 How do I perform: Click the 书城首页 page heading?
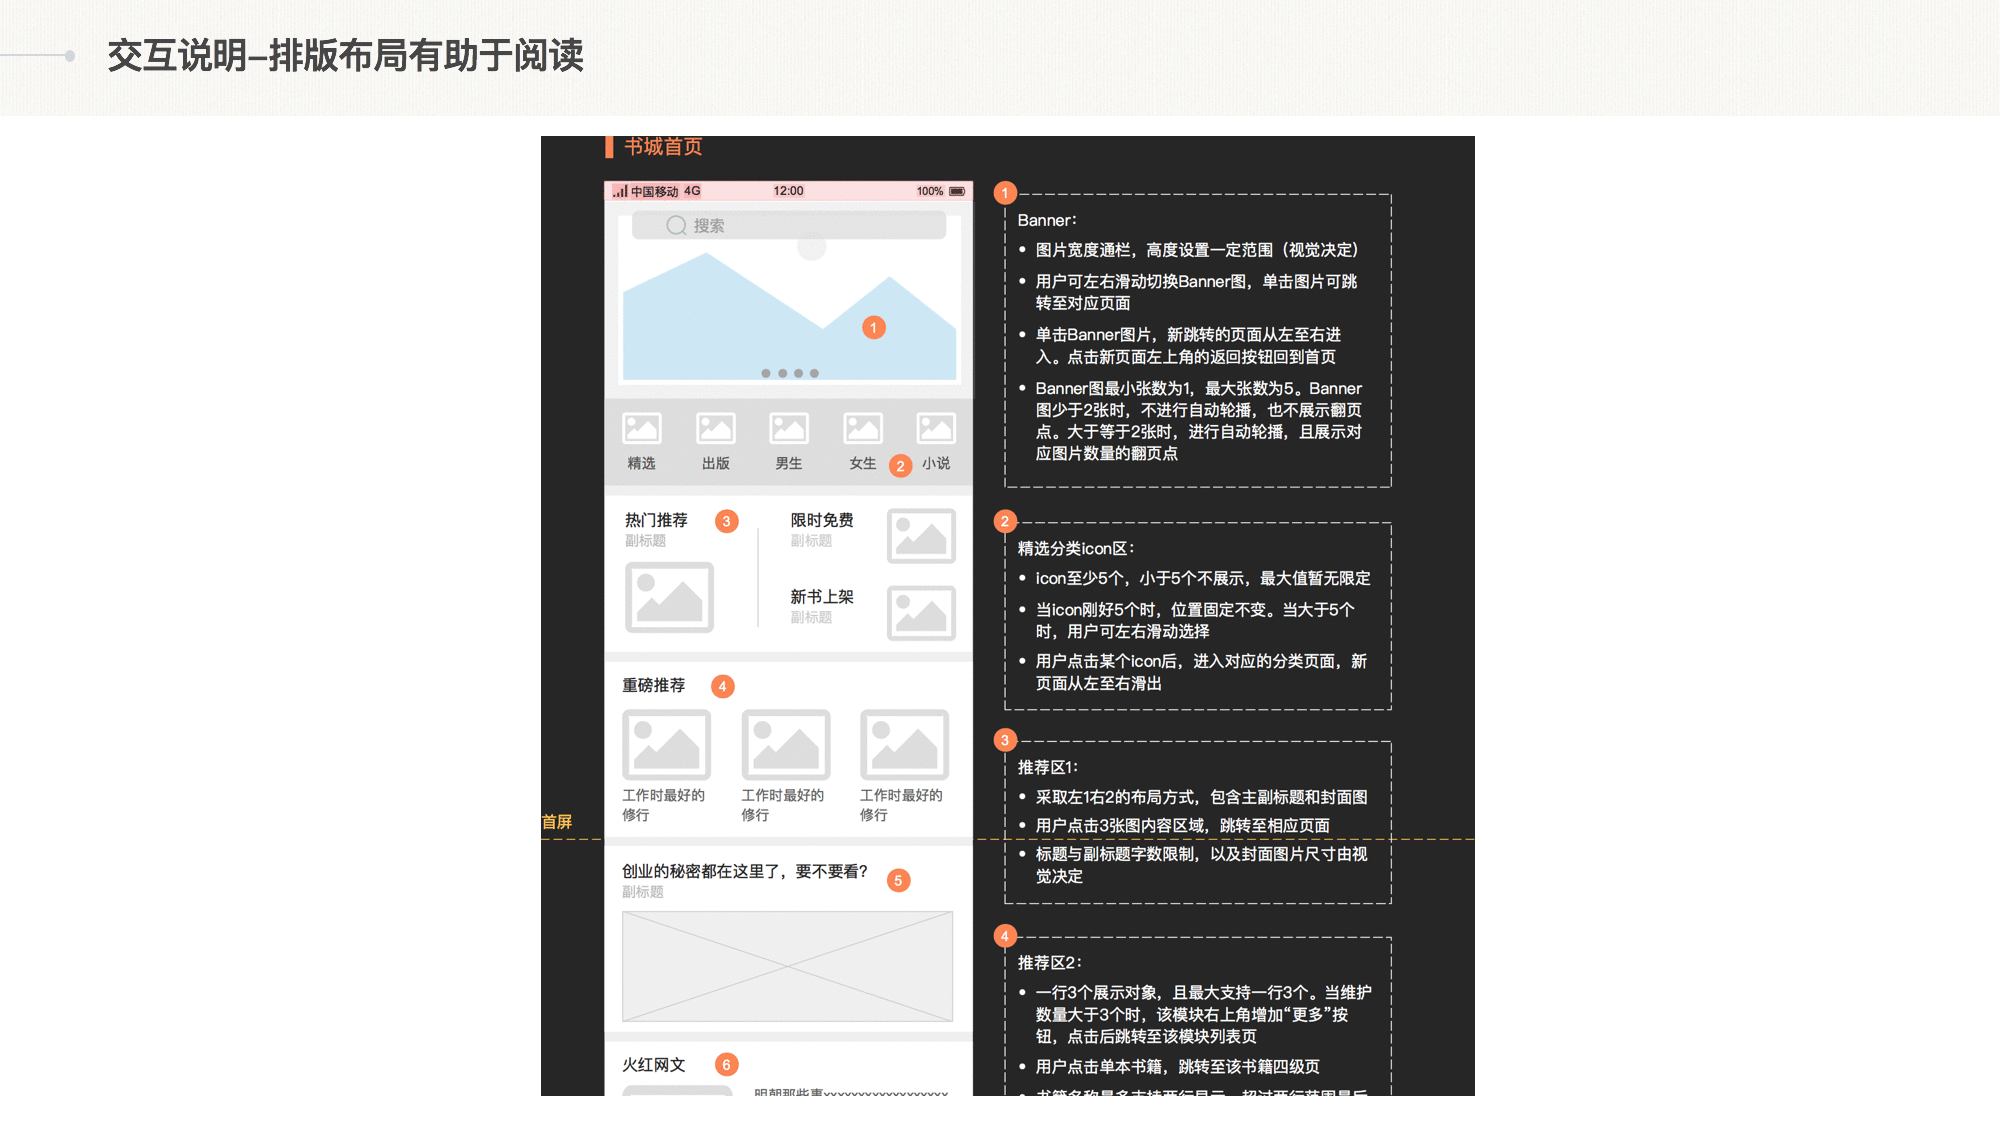point(663,147)
